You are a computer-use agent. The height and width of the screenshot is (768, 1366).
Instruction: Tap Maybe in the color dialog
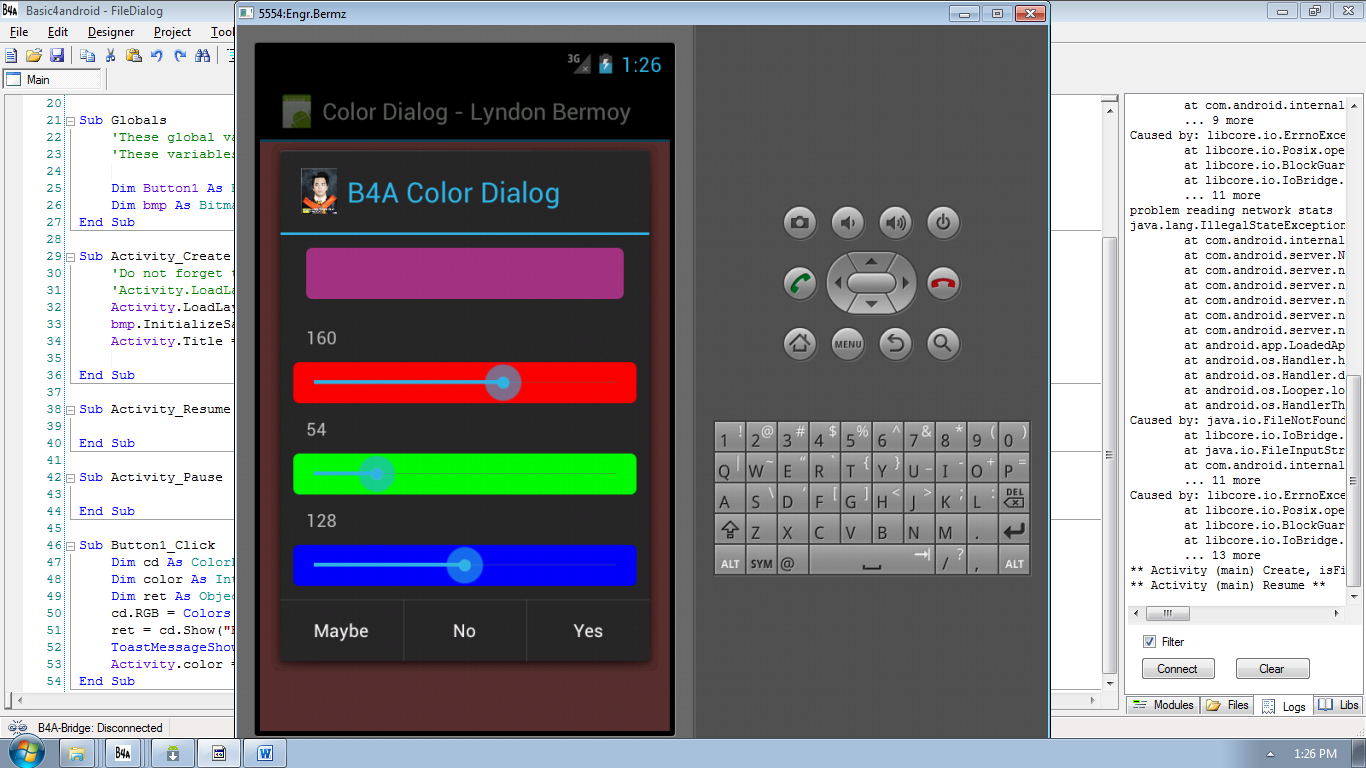[x=341, y=631]
